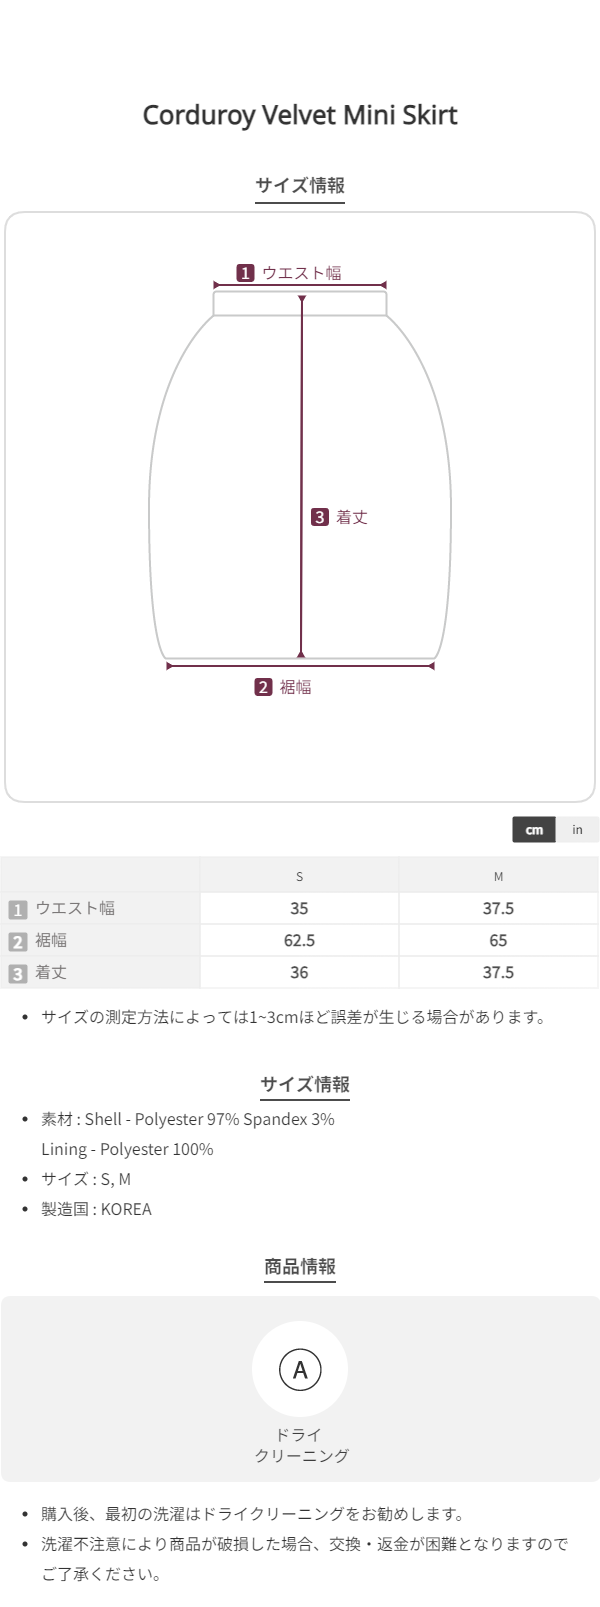Screen dimensions: 600x1607
Task: Select the S size column header
Action: point(299,876)
